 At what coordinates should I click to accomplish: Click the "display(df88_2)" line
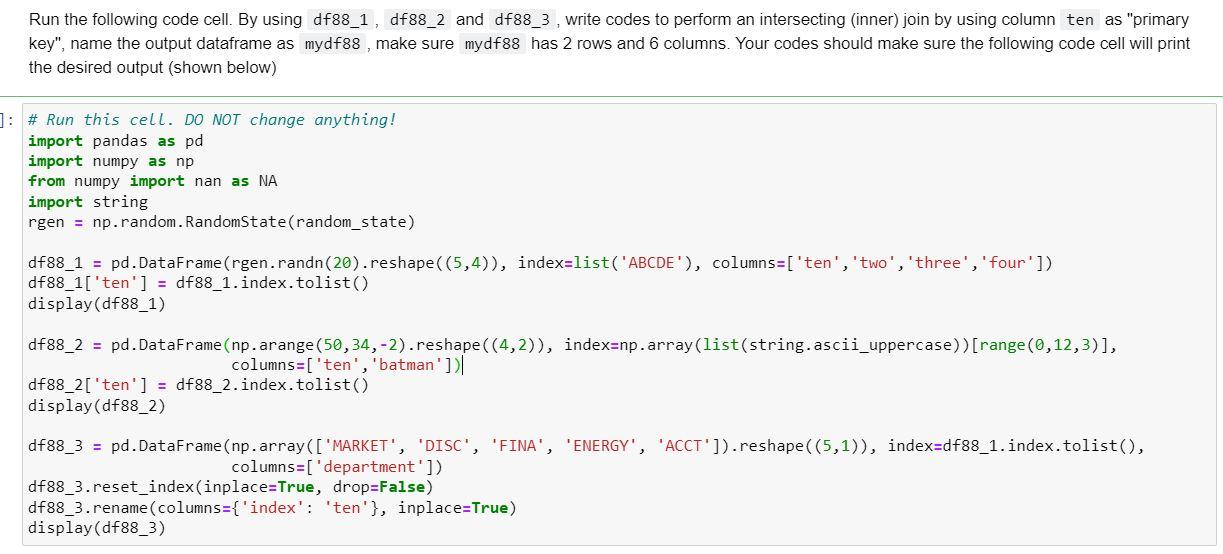point(97,406)
